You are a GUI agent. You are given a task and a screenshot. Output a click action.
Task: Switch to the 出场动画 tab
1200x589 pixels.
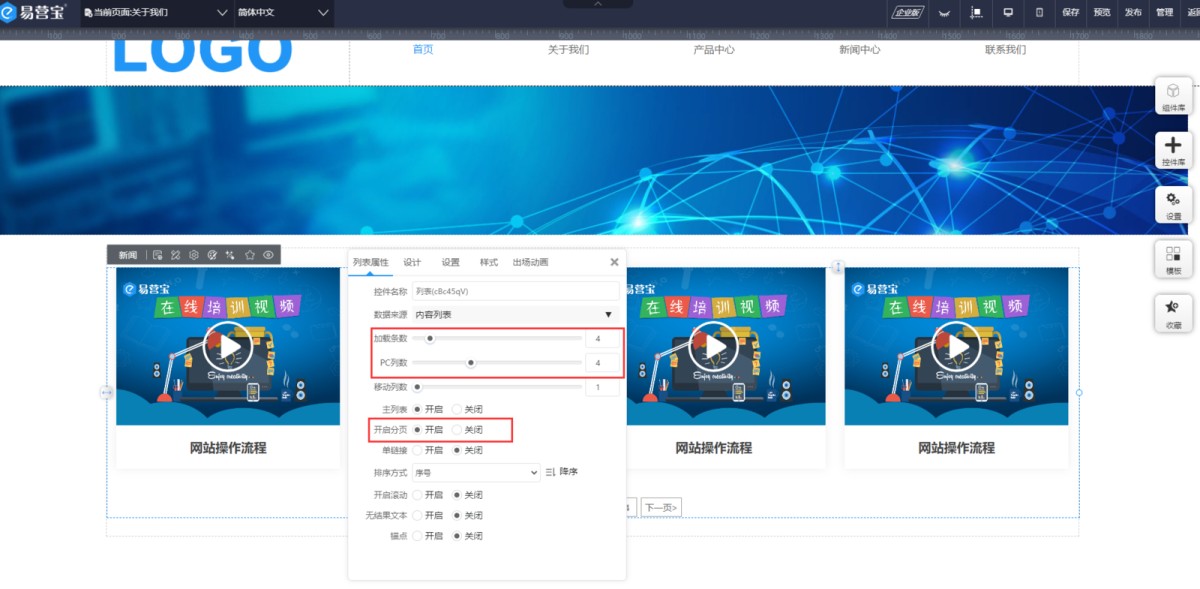pyautogui.click(x=530, y=262)
